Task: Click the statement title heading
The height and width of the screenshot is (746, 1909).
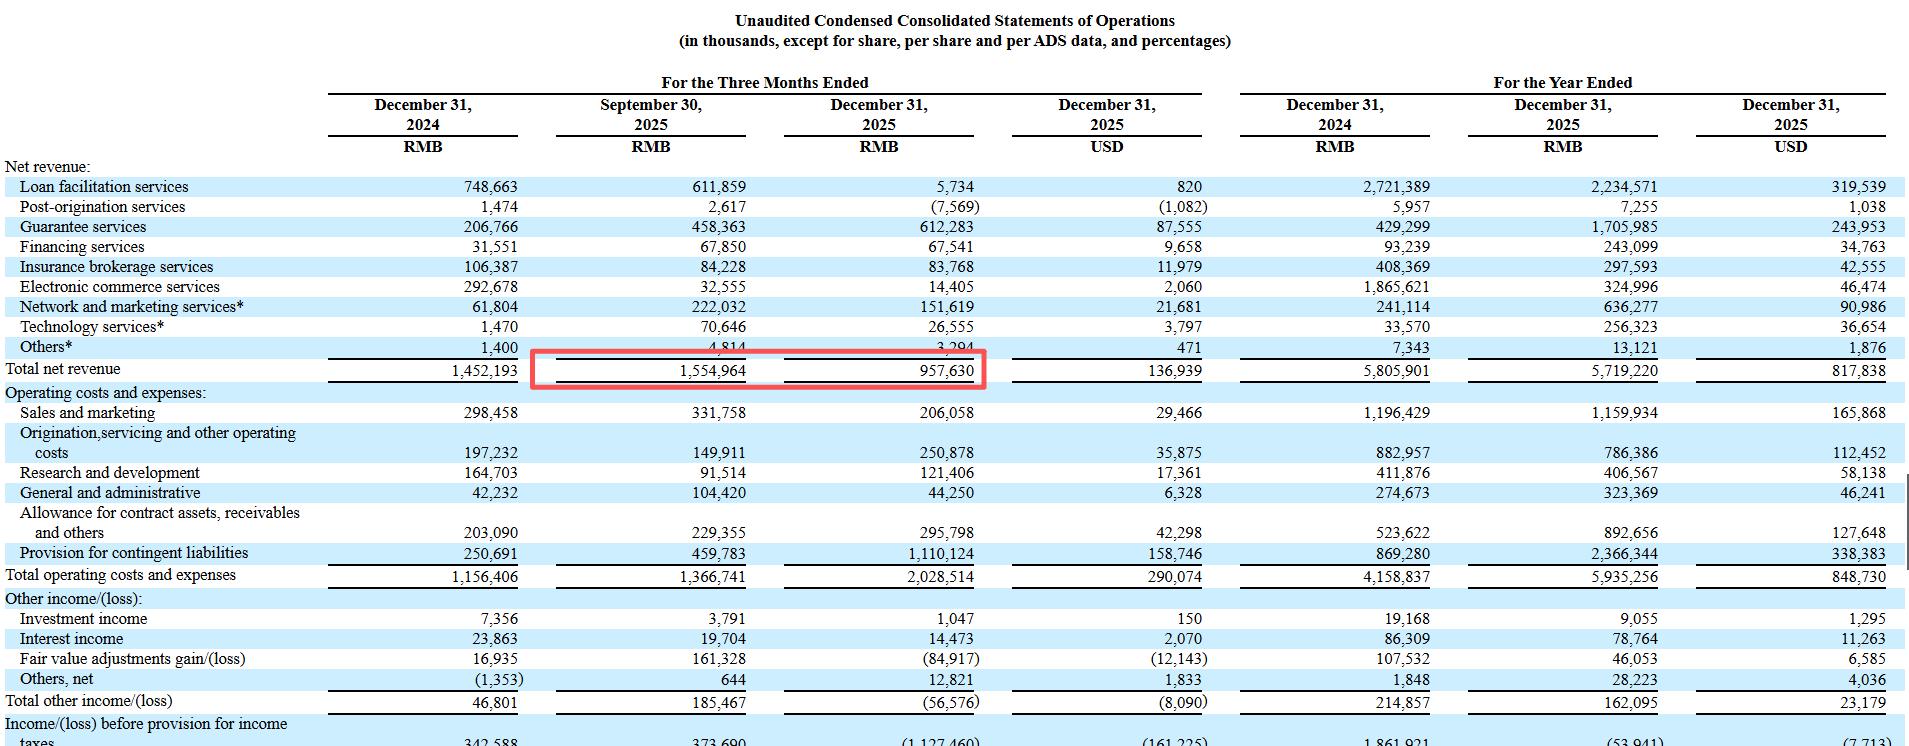Action: coord(954,21)
